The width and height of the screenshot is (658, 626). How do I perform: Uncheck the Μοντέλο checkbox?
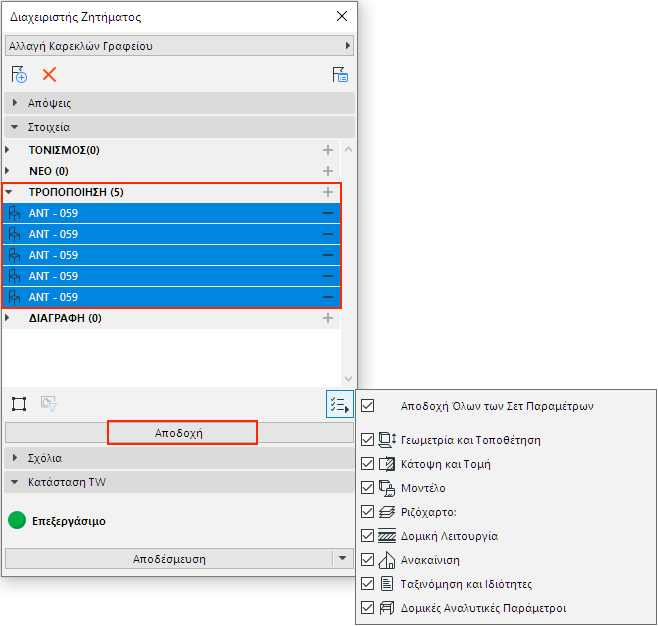tap(368, 488)
